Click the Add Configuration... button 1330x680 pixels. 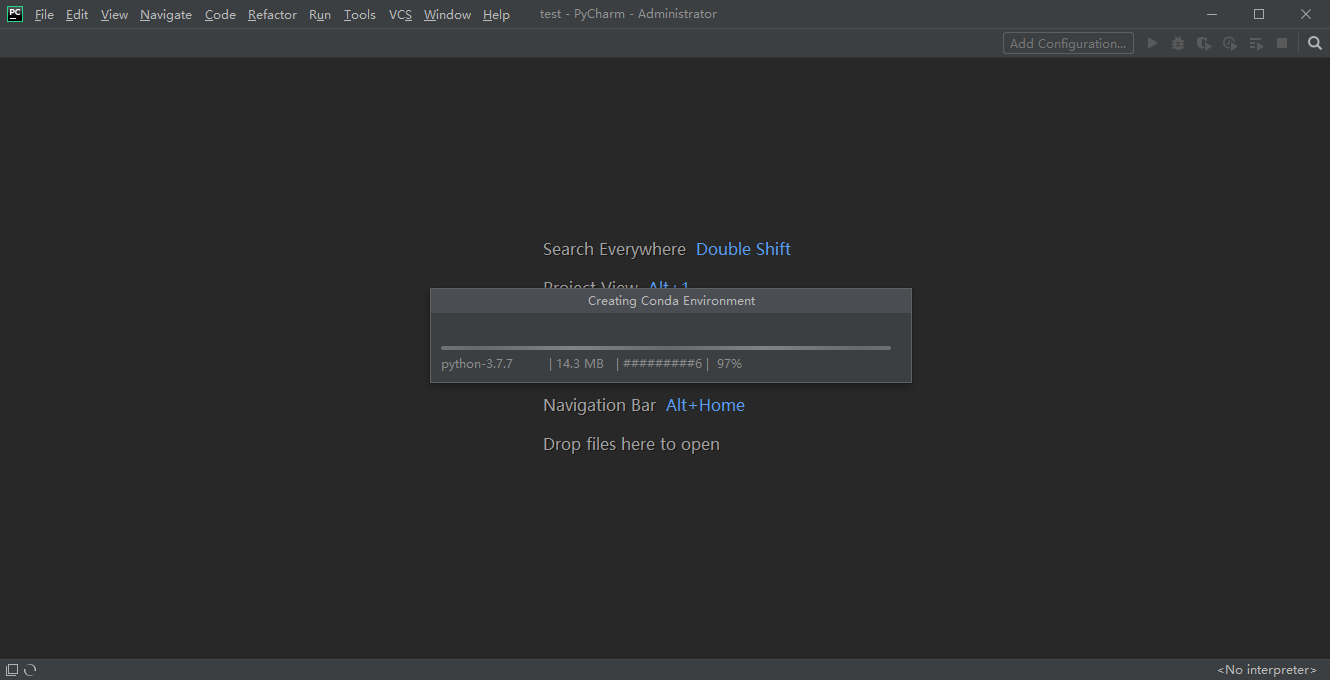coord(1068,43)
